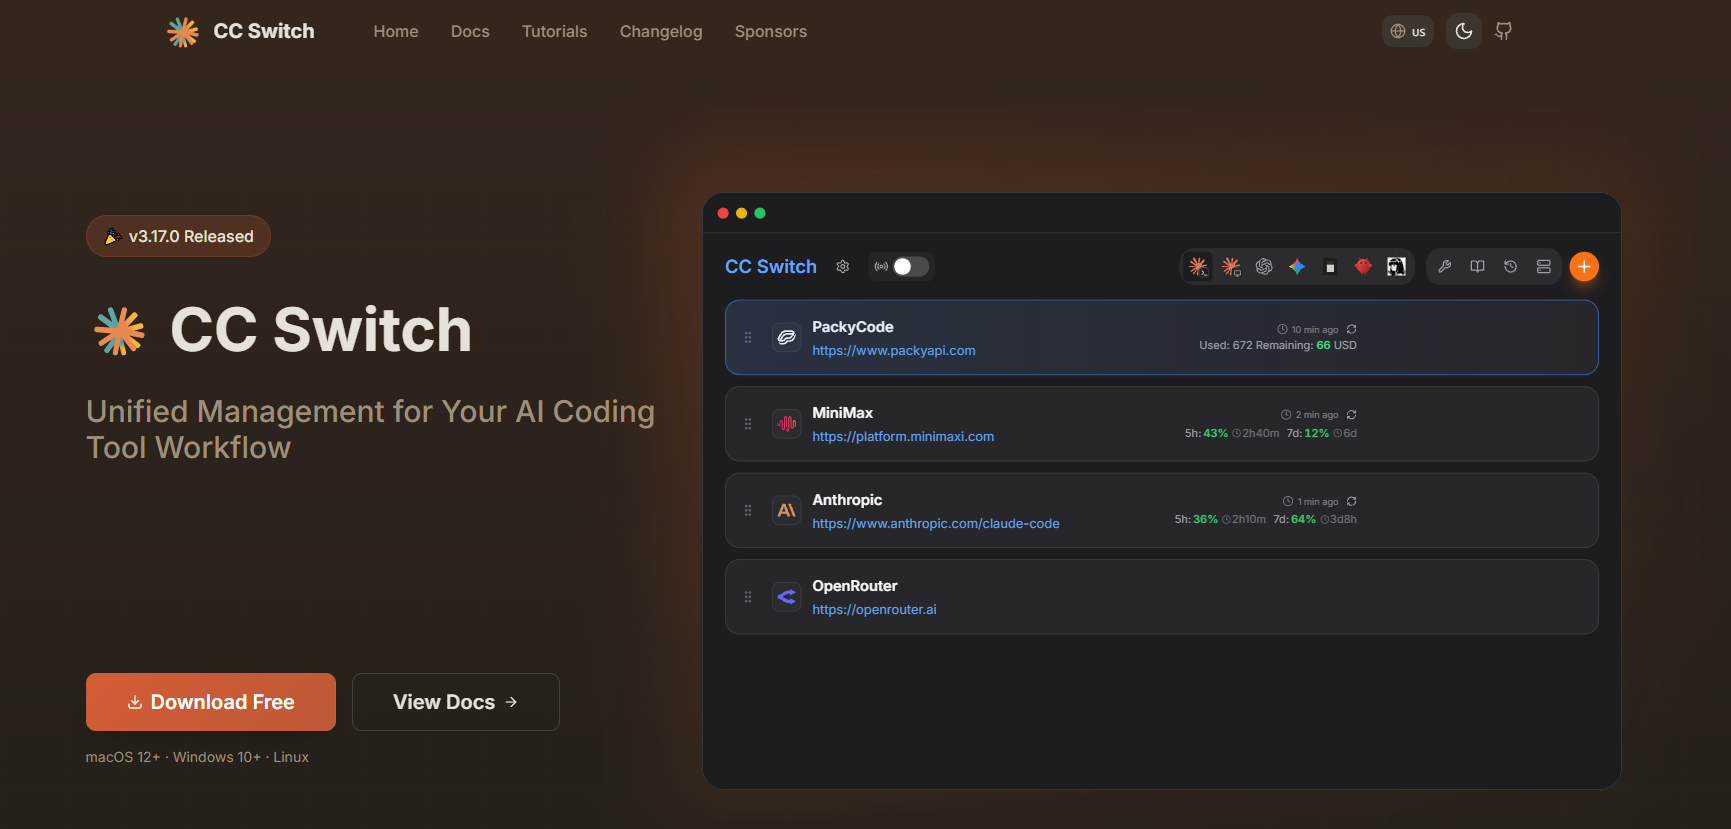Screen dimensions: 1731x829
Task: Click the Download Free button
Action: (211, 702)
